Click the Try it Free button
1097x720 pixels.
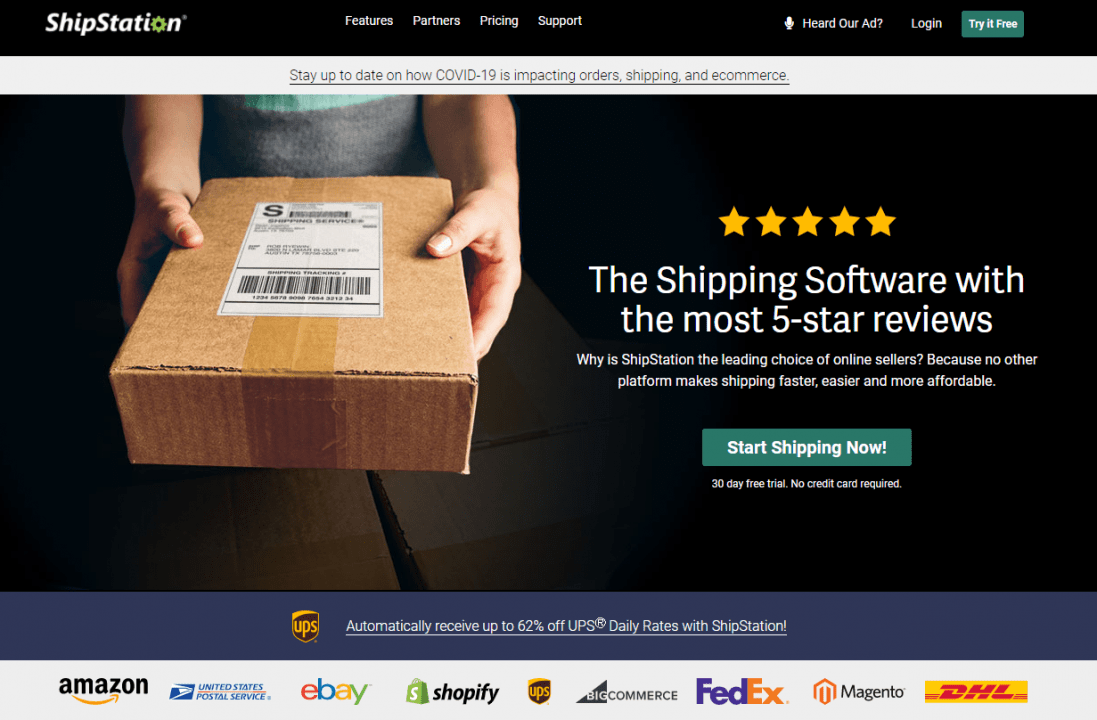tap(992, 24)
